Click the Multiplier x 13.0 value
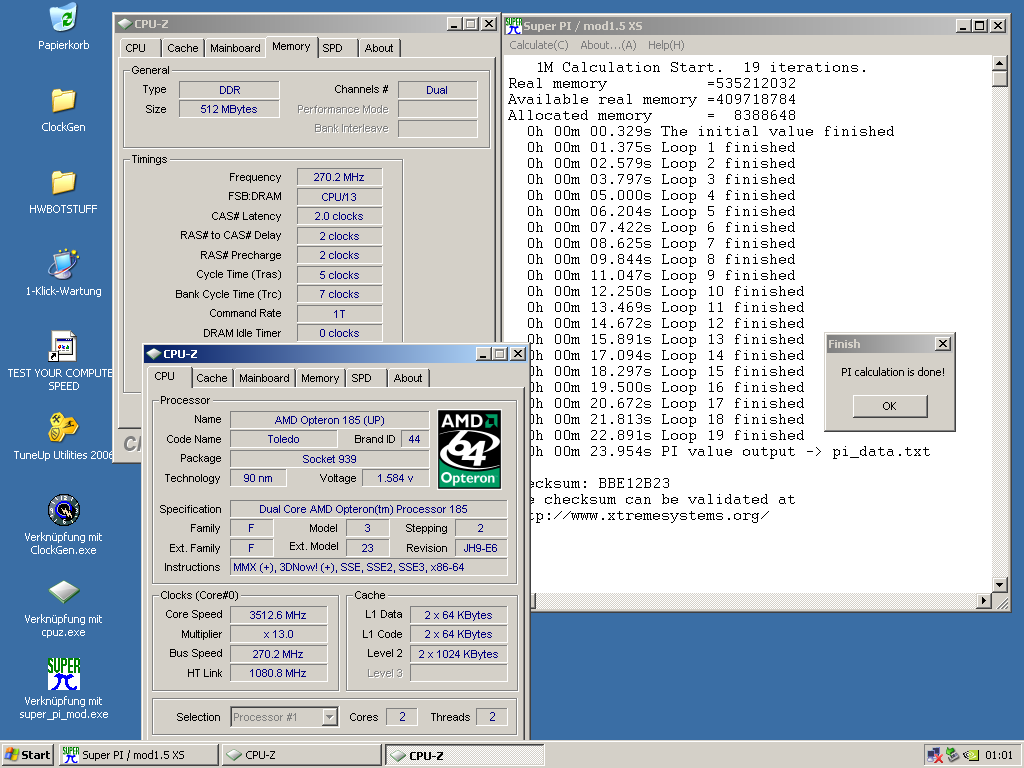Screen dimensions: 1024x768 (278, 634)
